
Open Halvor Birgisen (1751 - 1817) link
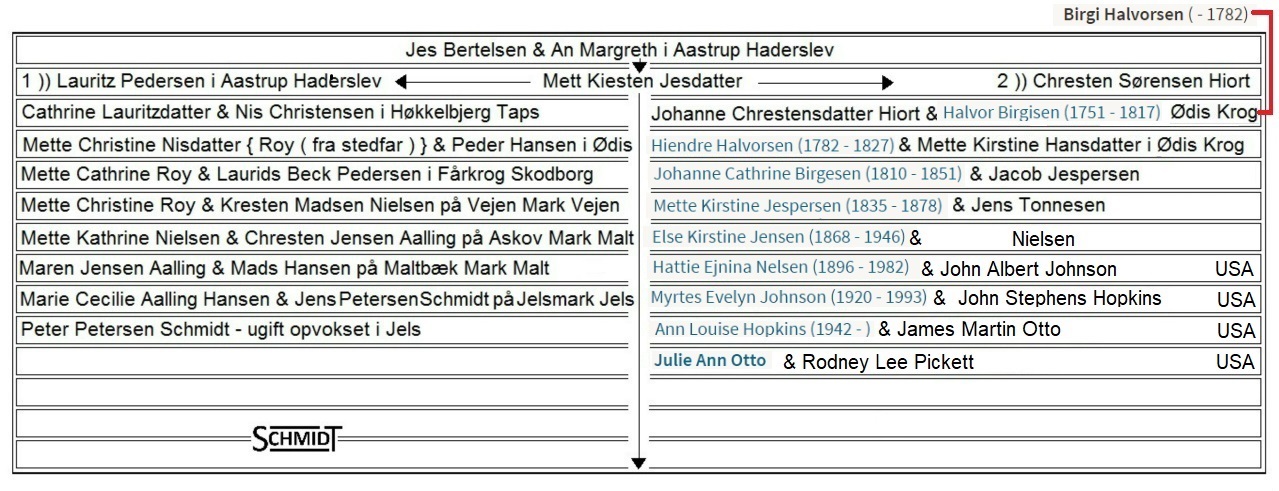click(x=1051, y=113)
